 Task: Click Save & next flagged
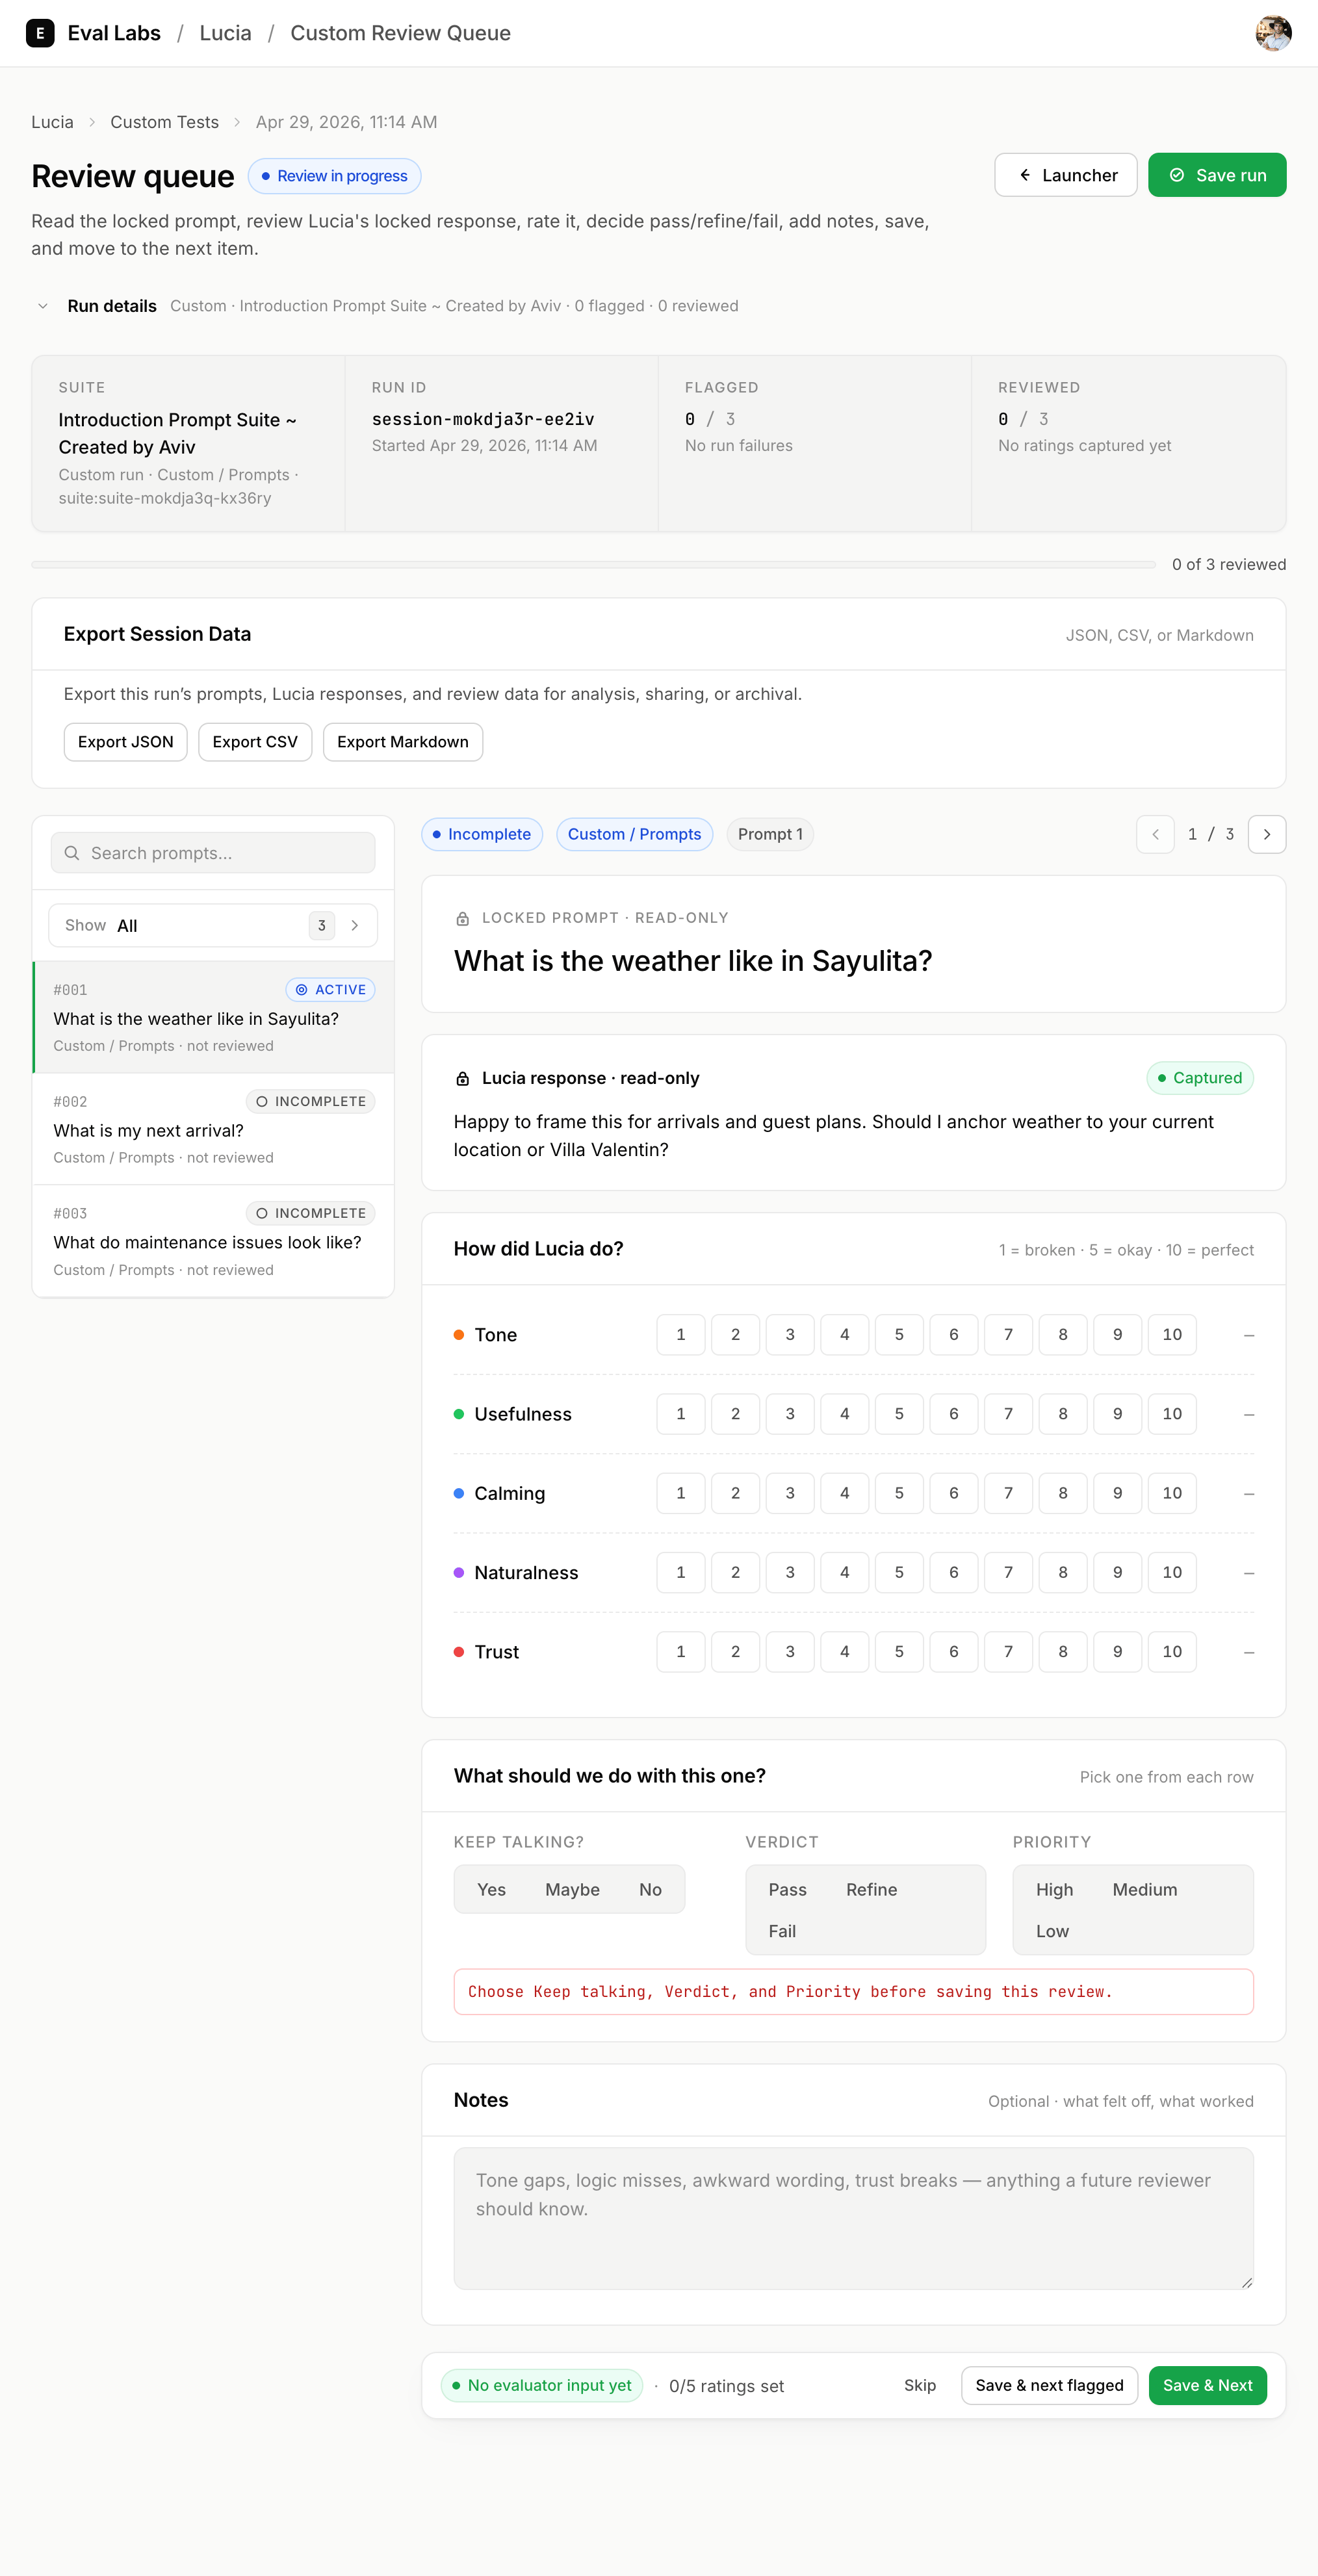coord(1049,2385)
